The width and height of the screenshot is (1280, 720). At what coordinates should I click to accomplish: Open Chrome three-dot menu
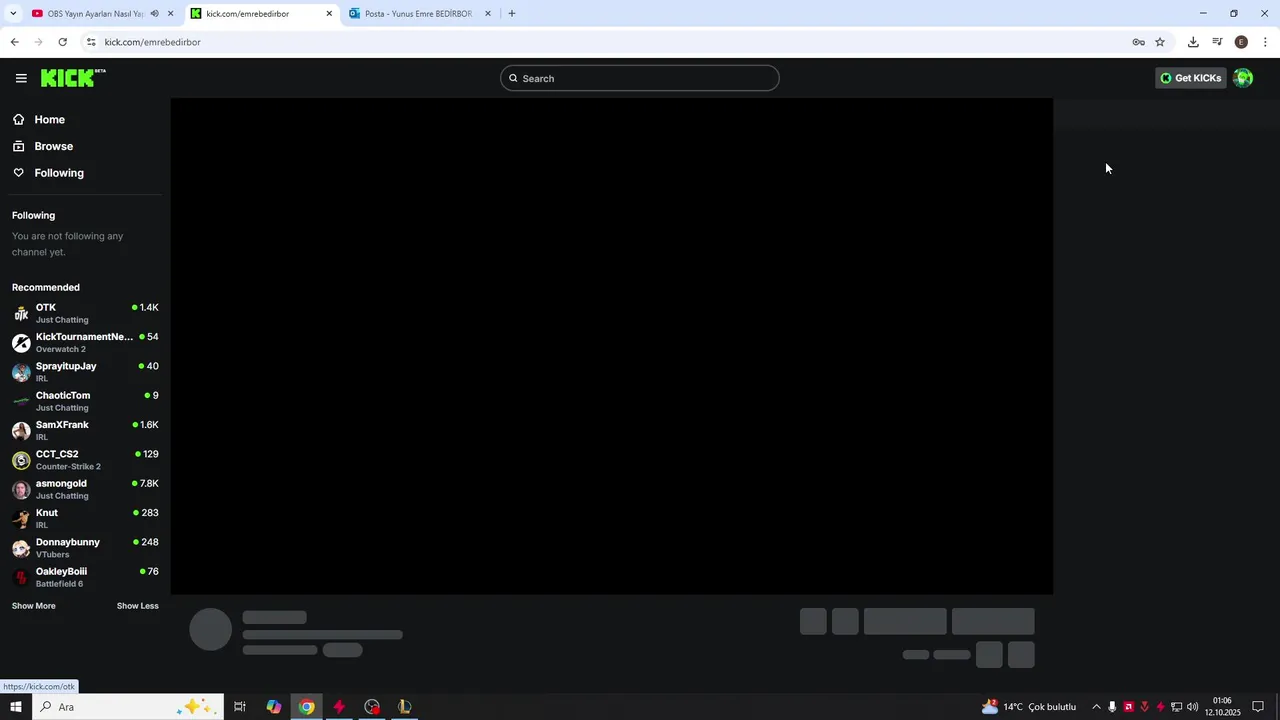coord(1265,42)
